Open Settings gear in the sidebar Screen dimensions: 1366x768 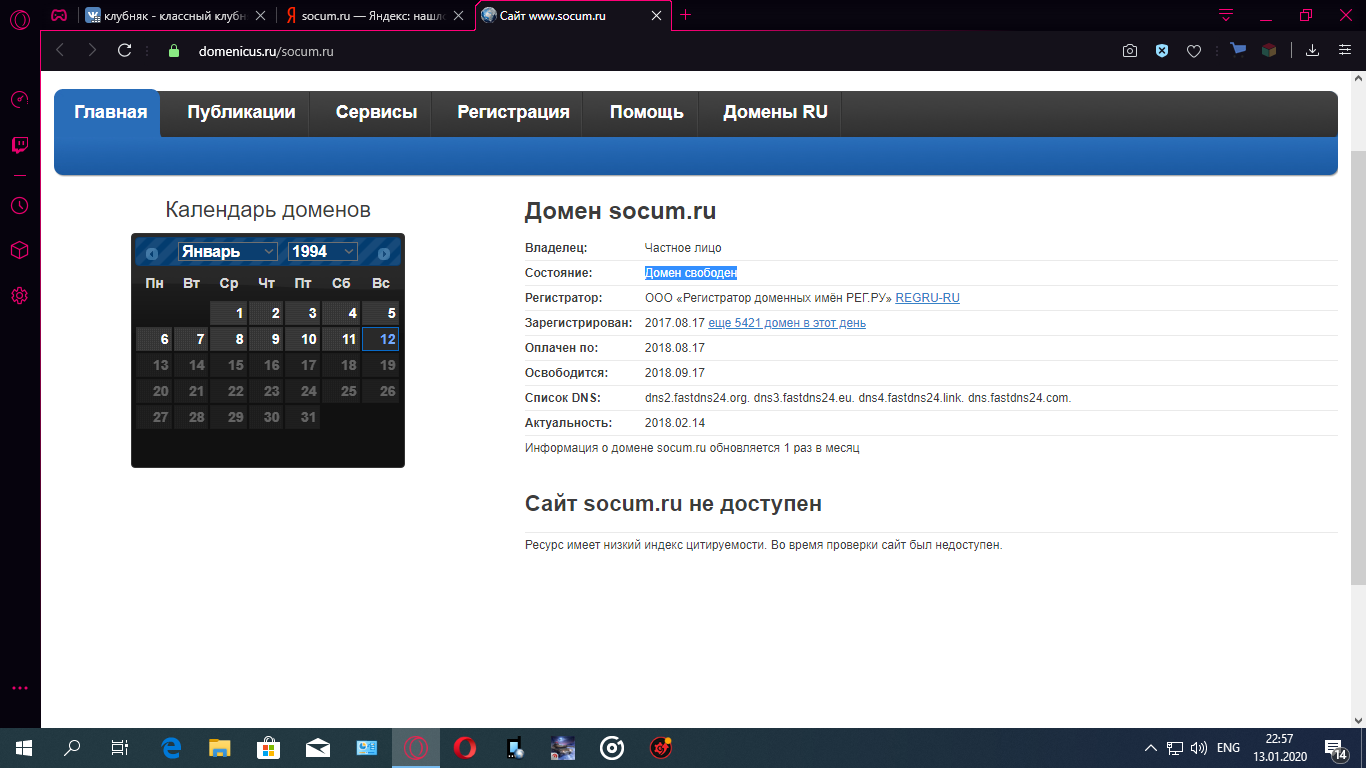point(19,295)
